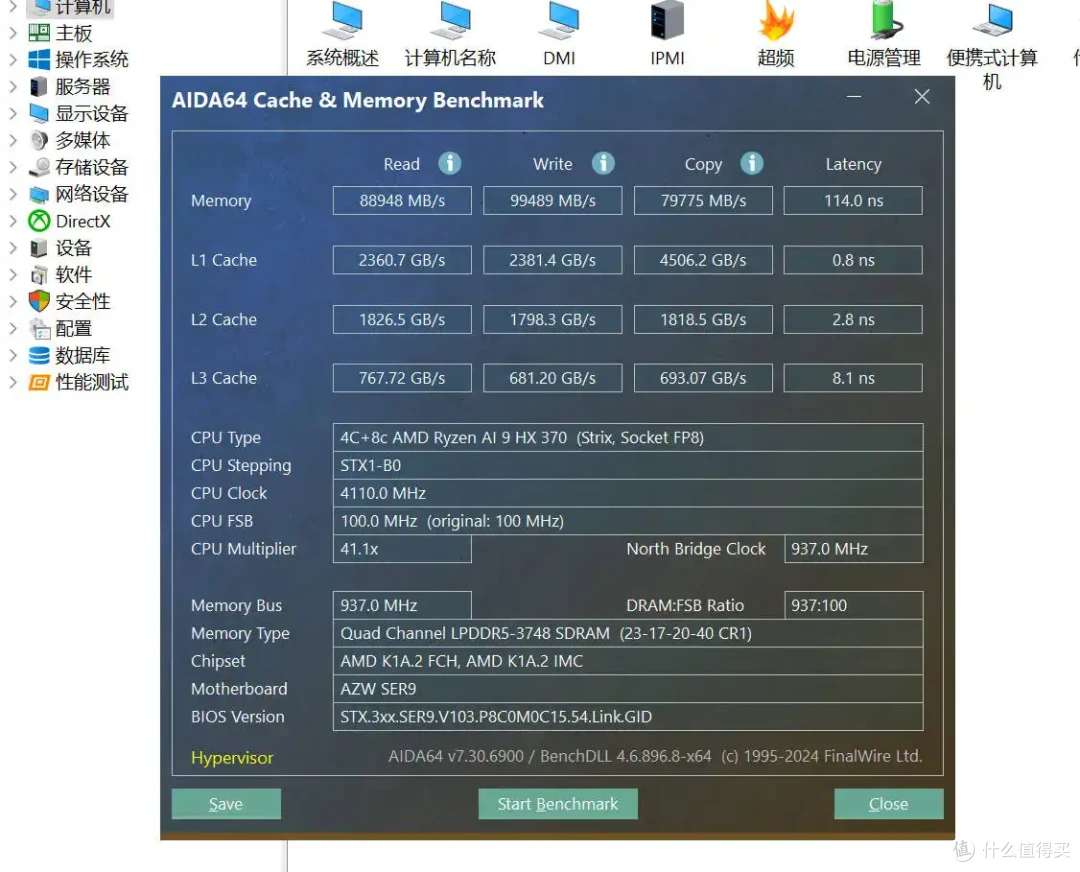Minimize the Cache & Memory Benchmark window

tap(854, 96)
